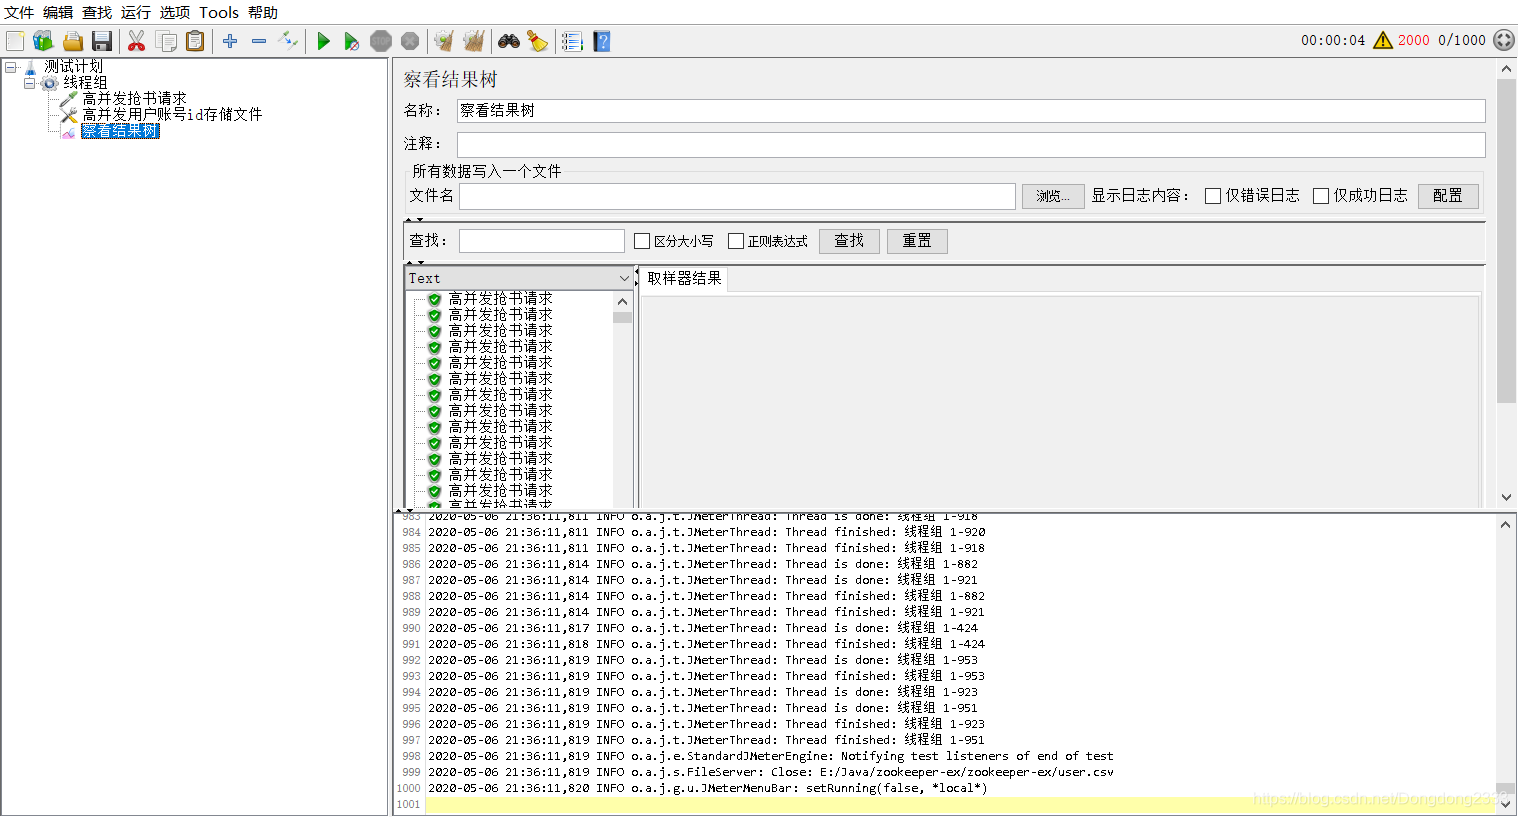Save the test plan with floppy icon
Screen dimensions: 1518x817
pyautogui.click(x=101, y=41)
